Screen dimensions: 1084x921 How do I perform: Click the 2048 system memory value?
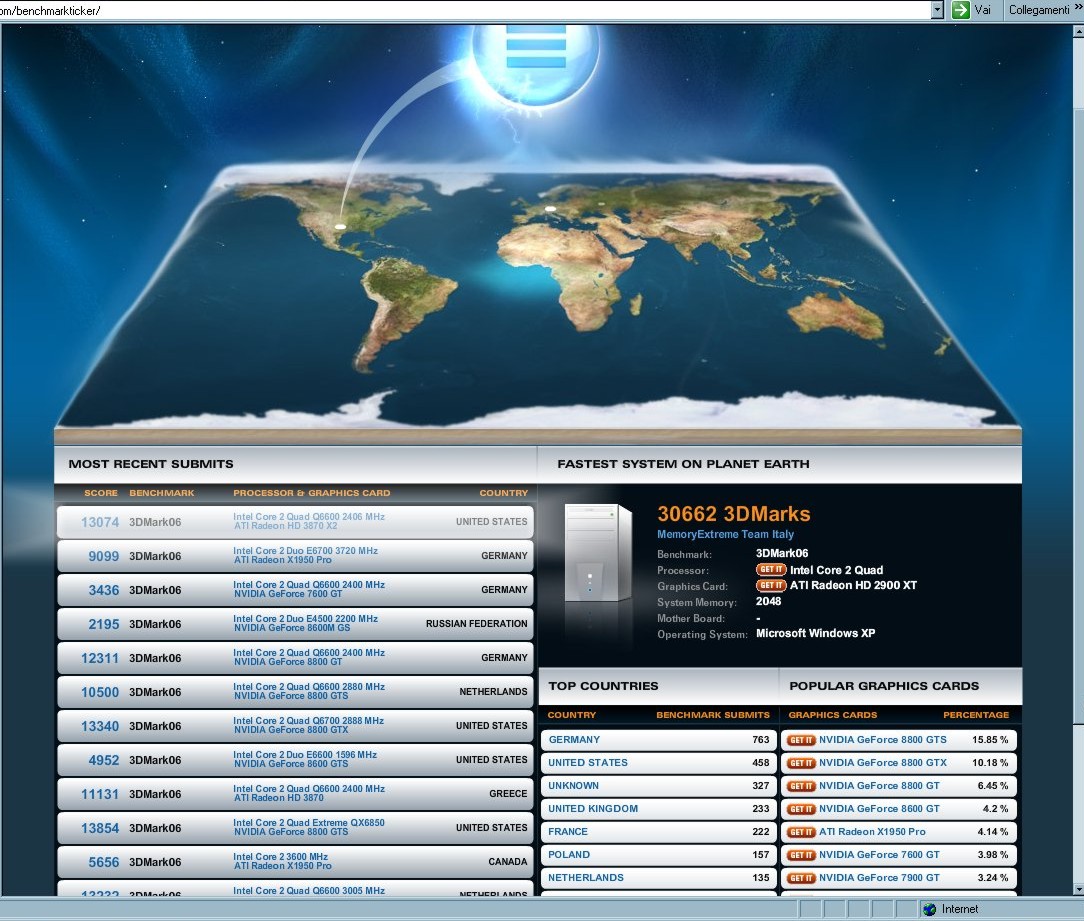pyautogui.click(x=769, y=602)
